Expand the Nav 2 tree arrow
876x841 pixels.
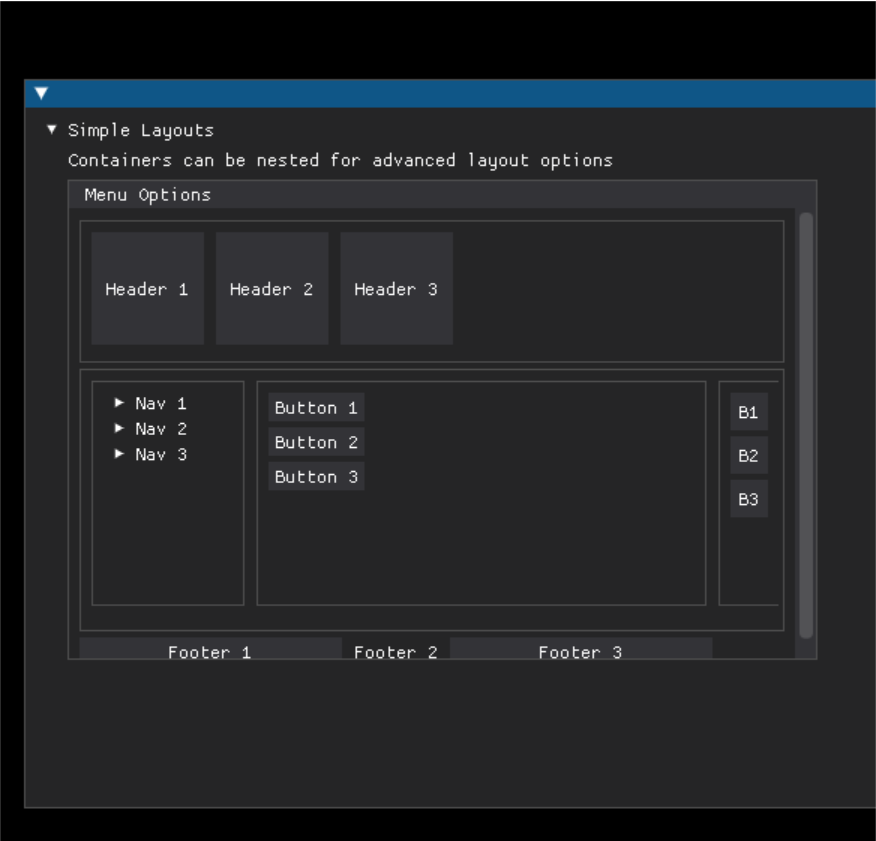click(x=118, y=429)
